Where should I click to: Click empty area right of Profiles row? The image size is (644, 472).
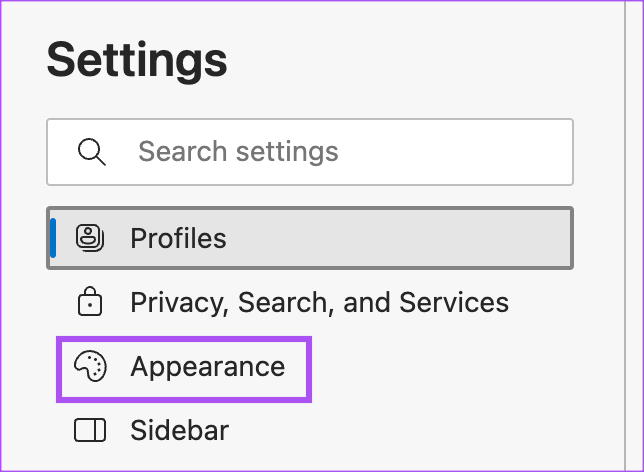(420, 238)
